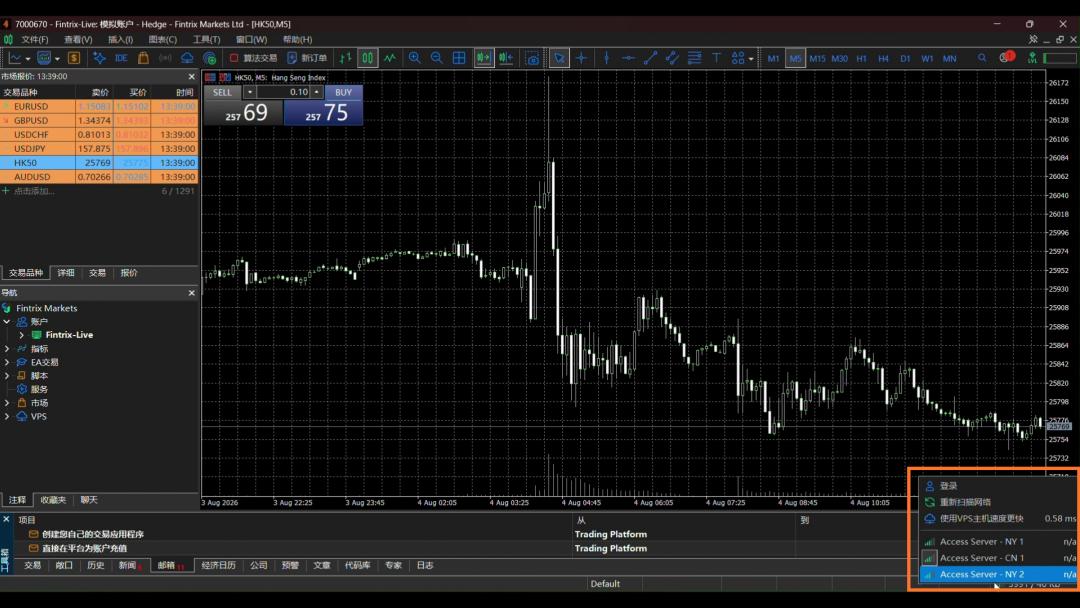Zoom in on the chart
This screenshot has height=608, width=1080.
(x=415, y=59)
